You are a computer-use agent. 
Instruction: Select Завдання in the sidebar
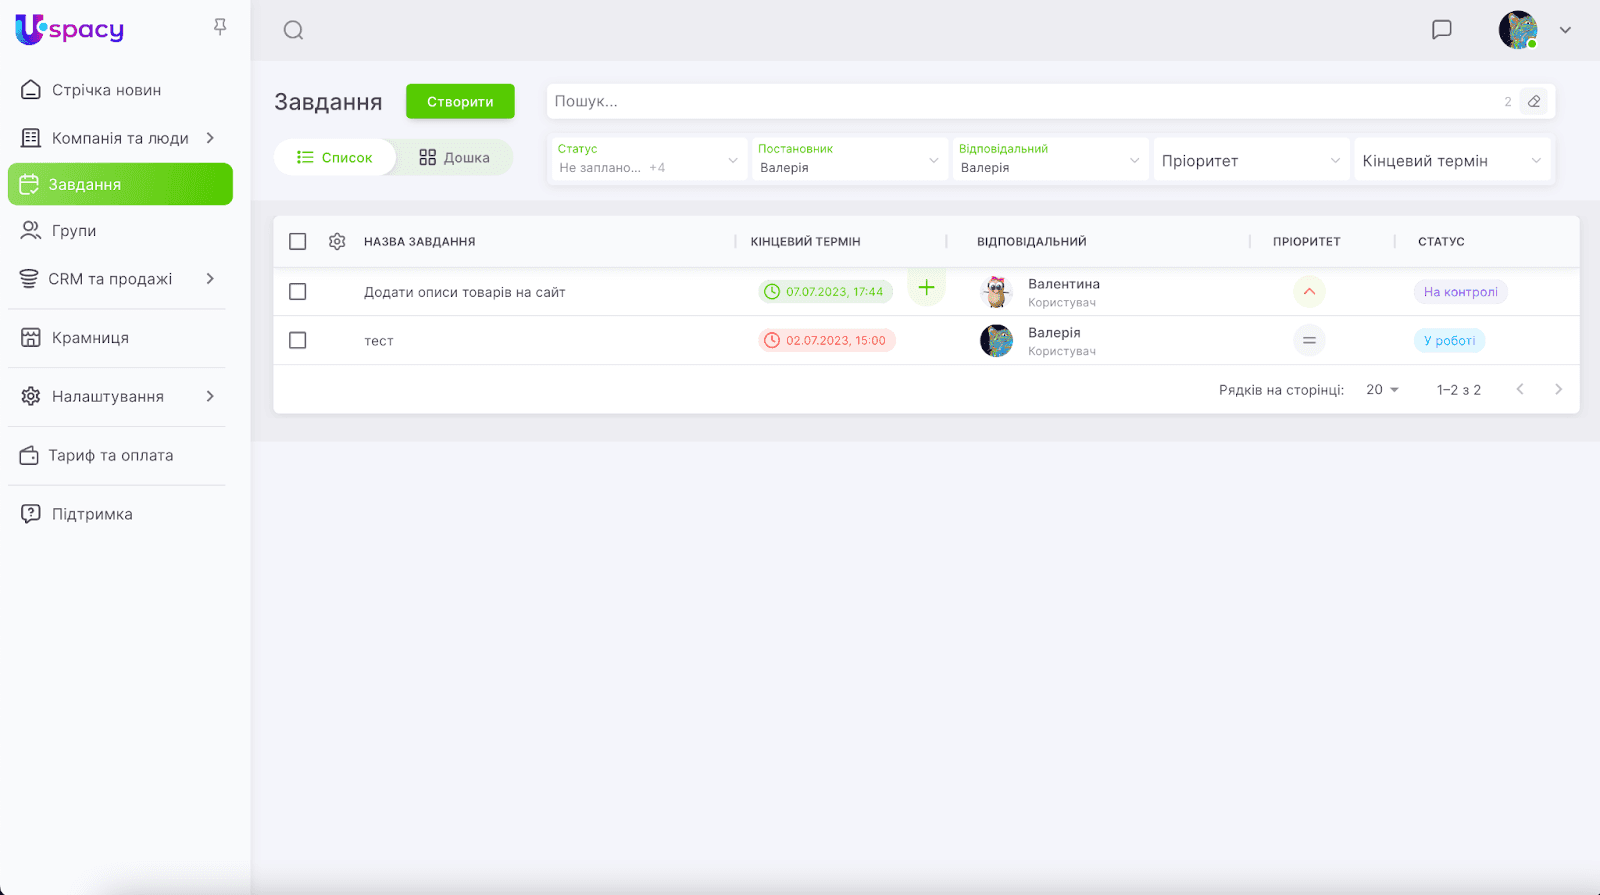tap(120, 184)
